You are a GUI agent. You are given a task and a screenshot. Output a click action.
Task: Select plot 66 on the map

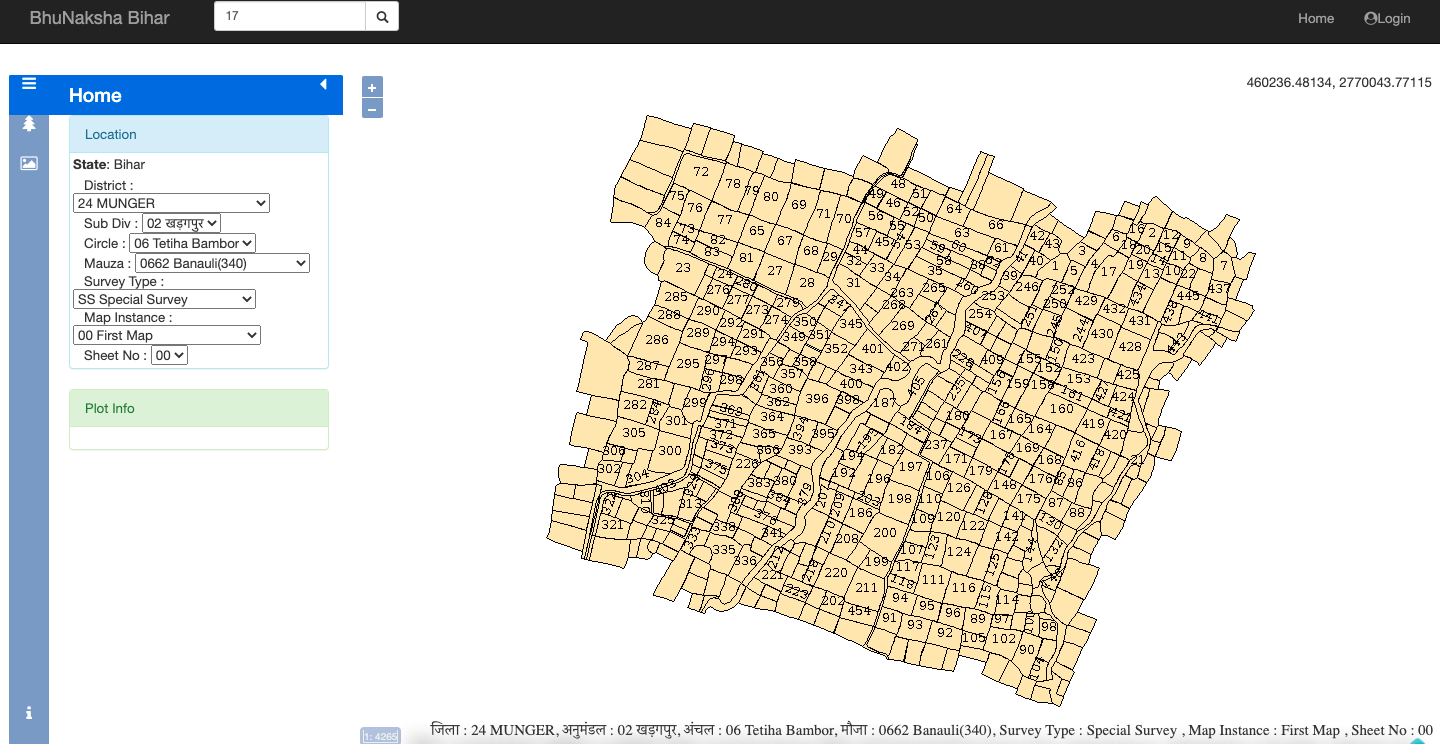995,225
